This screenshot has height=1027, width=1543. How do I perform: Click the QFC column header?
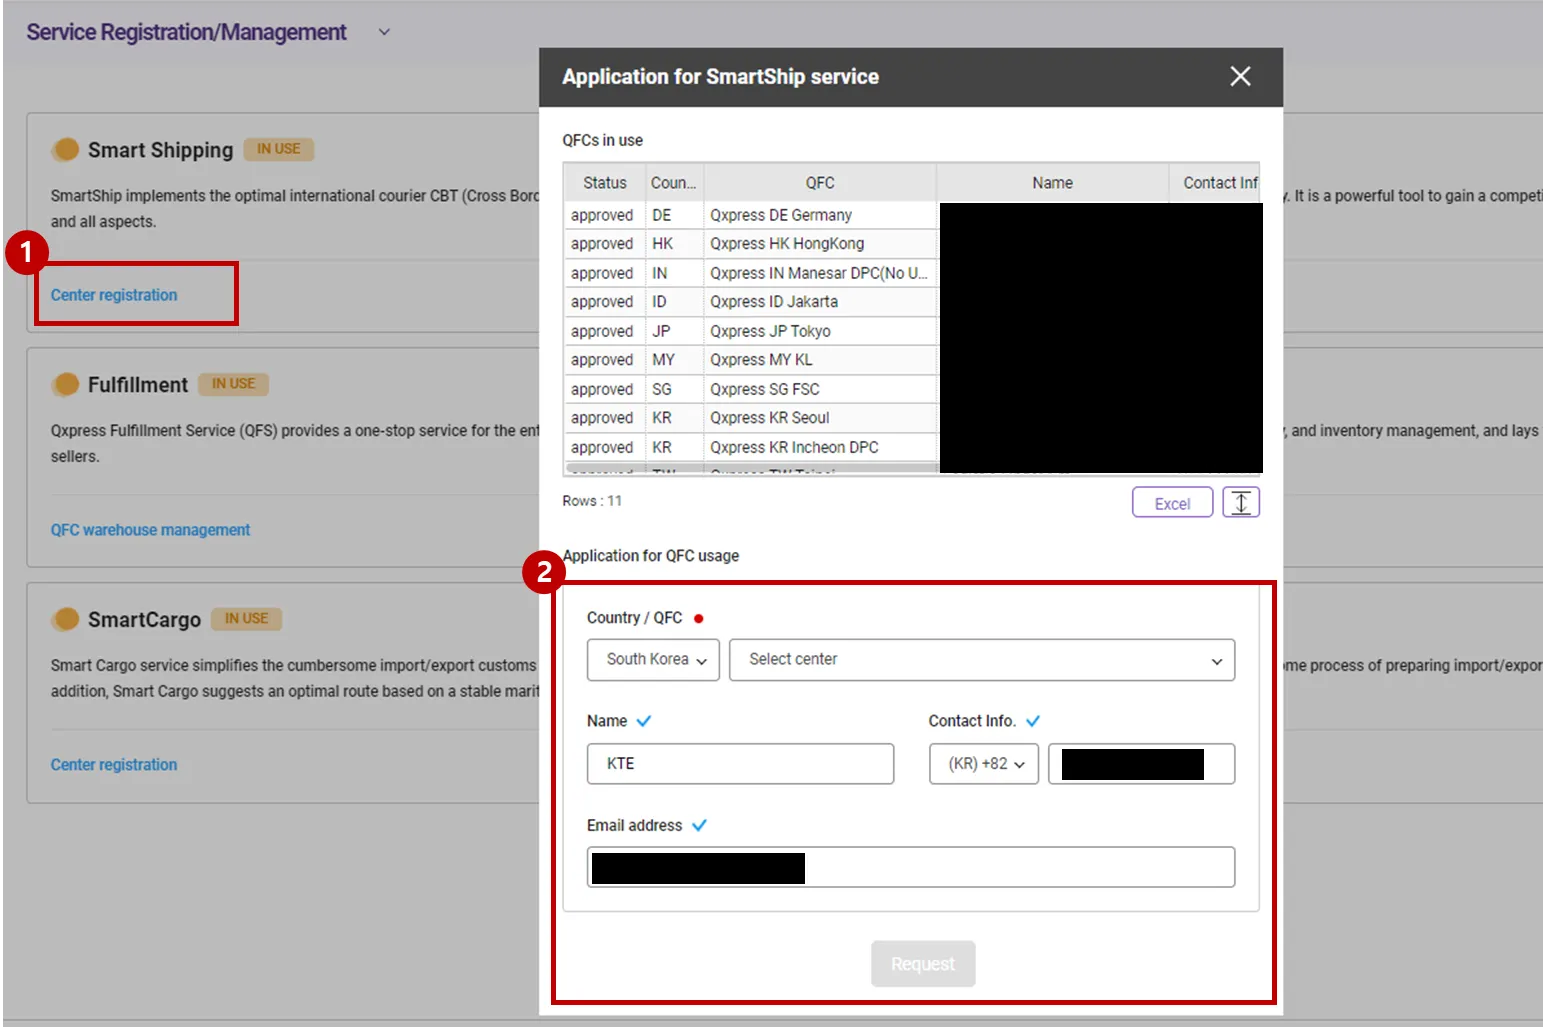pos(820,183)
